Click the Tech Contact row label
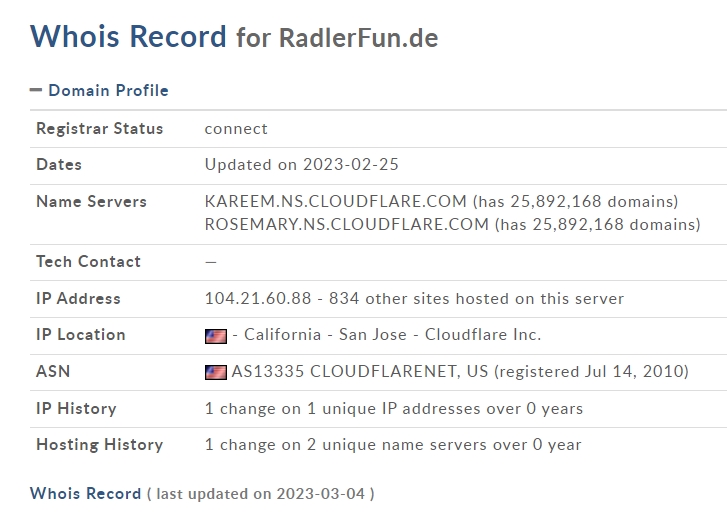Image resolution: width=727 pixels, height=512 pixels. (88, 262)
